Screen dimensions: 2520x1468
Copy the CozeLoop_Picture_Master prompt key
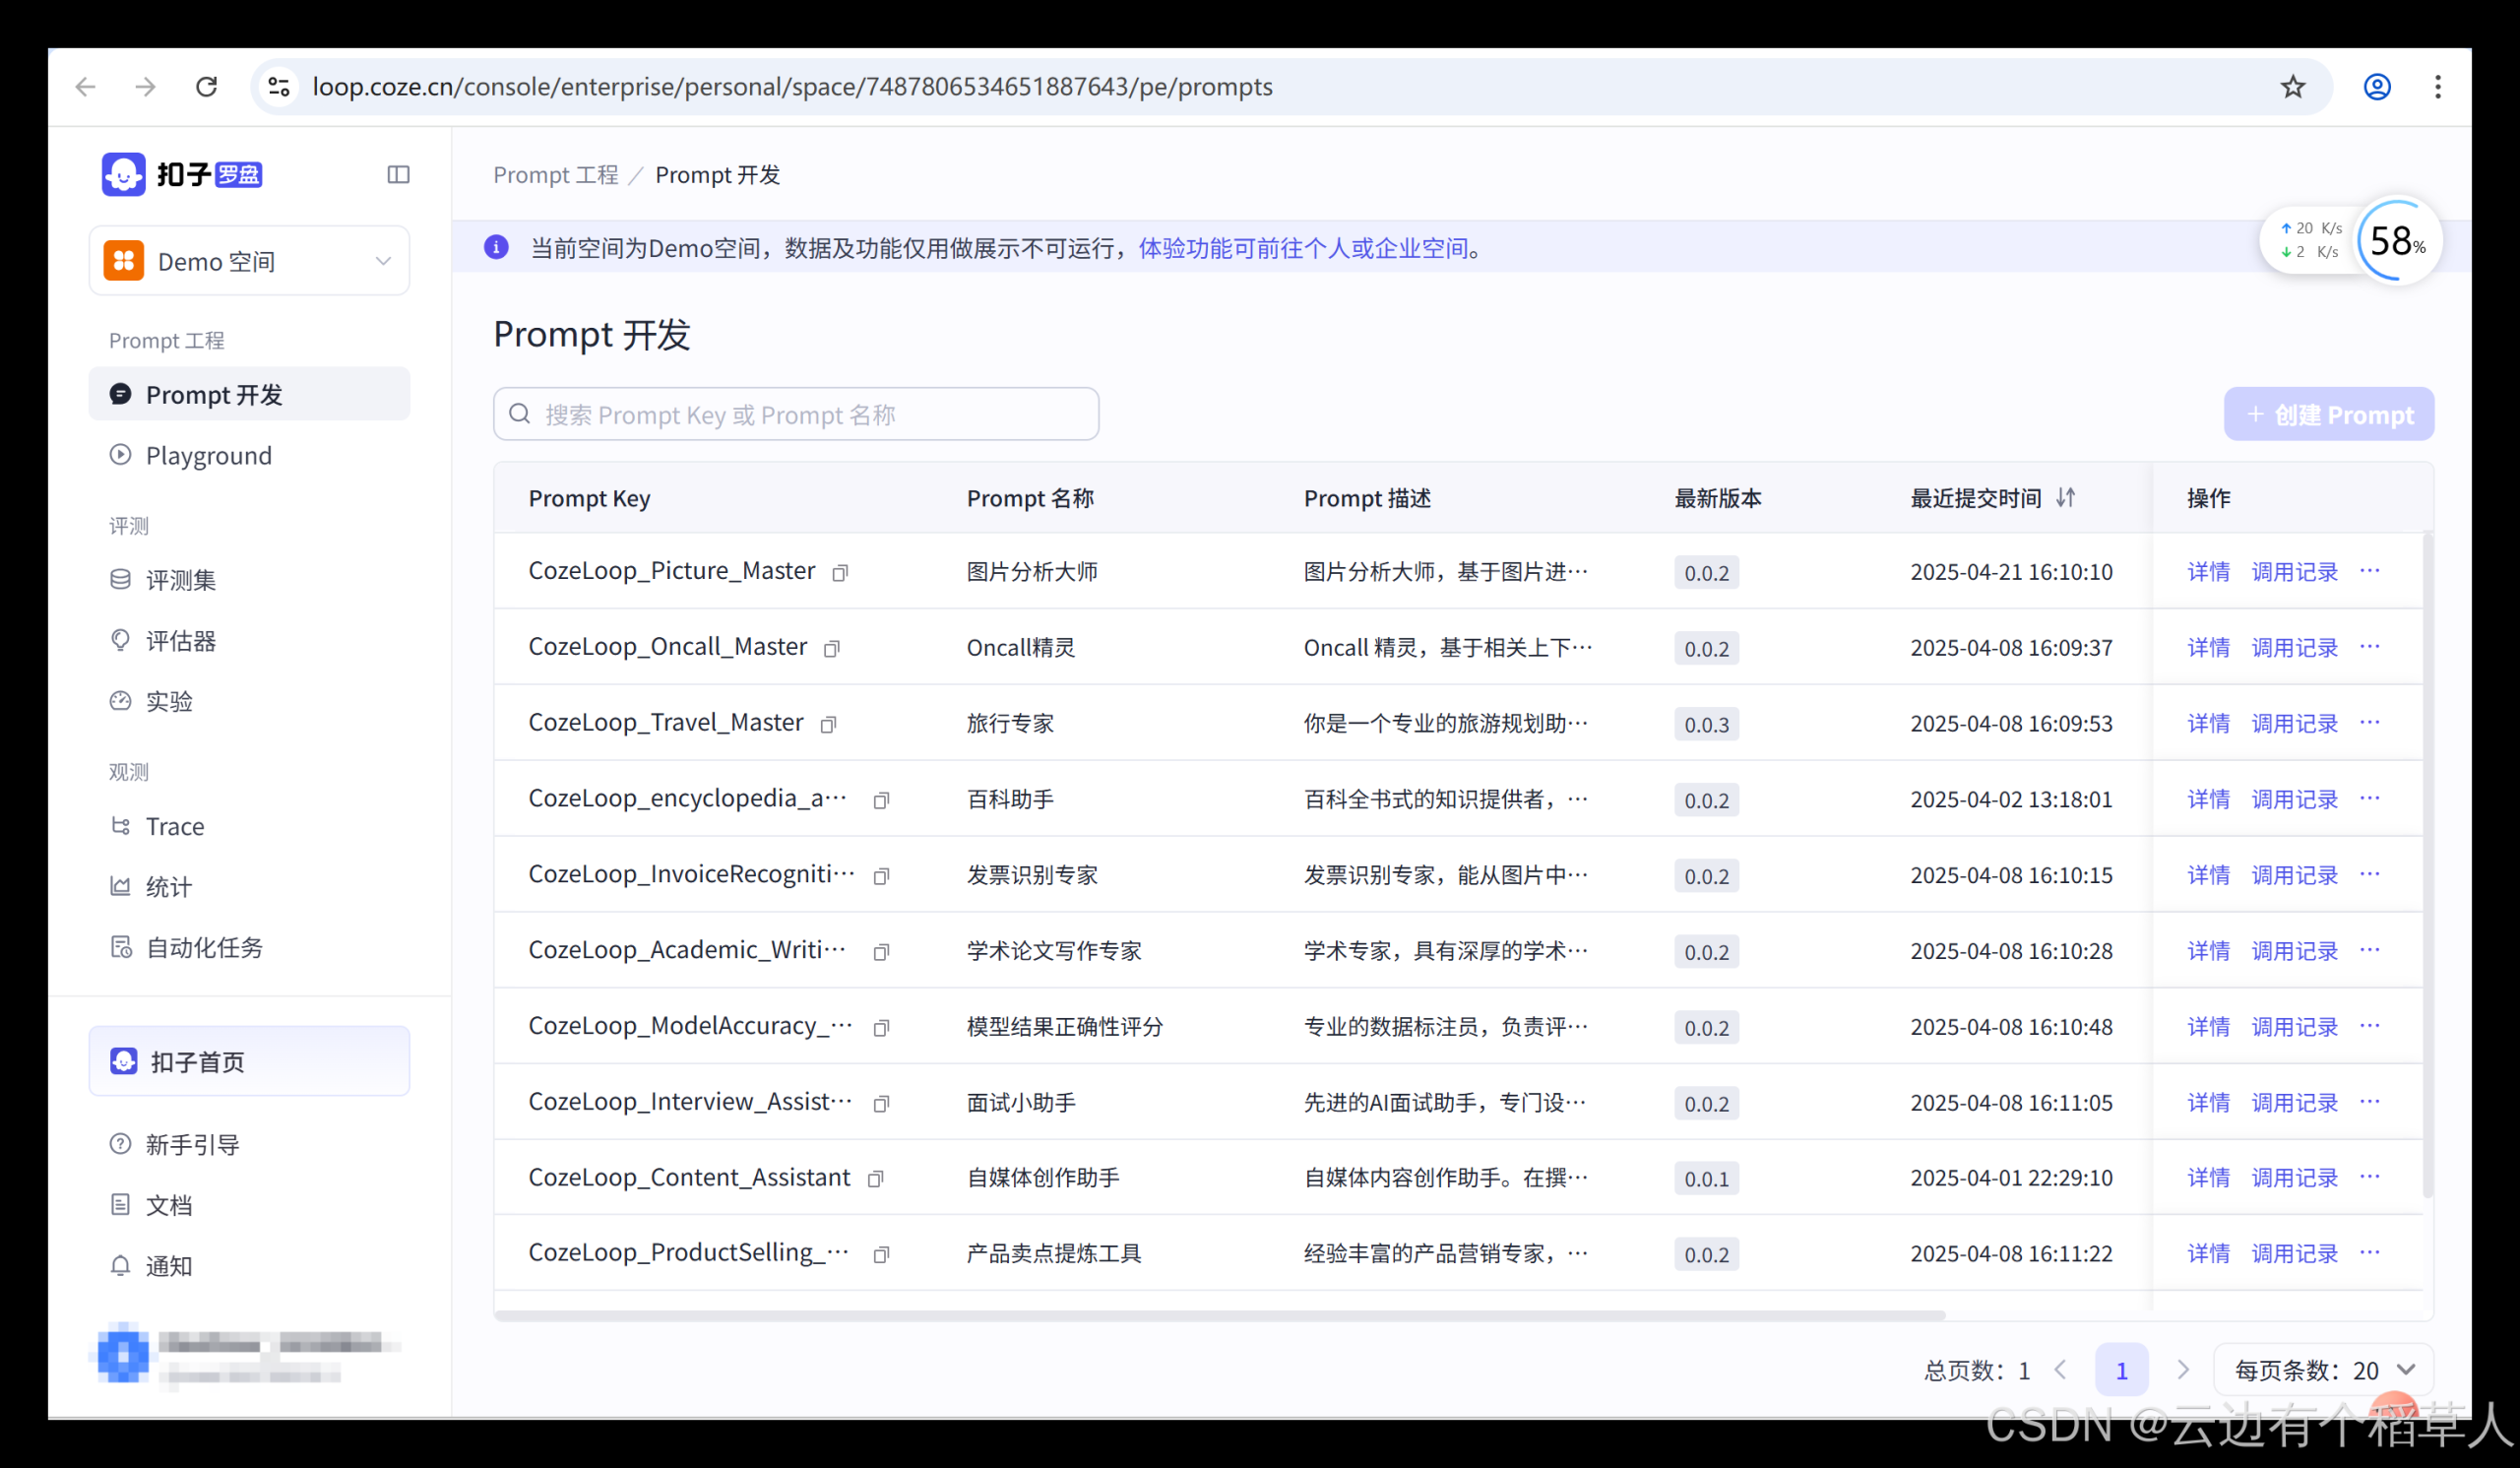841,572
